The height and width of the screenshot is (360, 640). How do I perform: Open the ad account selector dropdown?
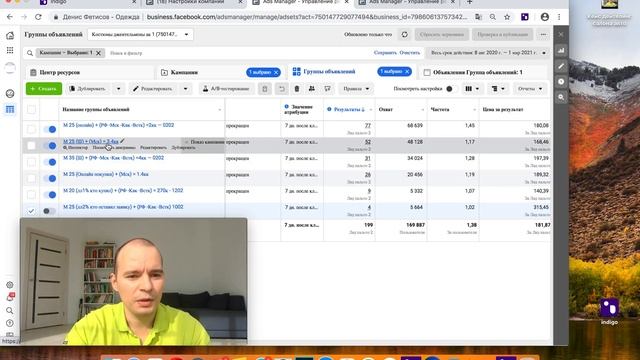point(140,34)
